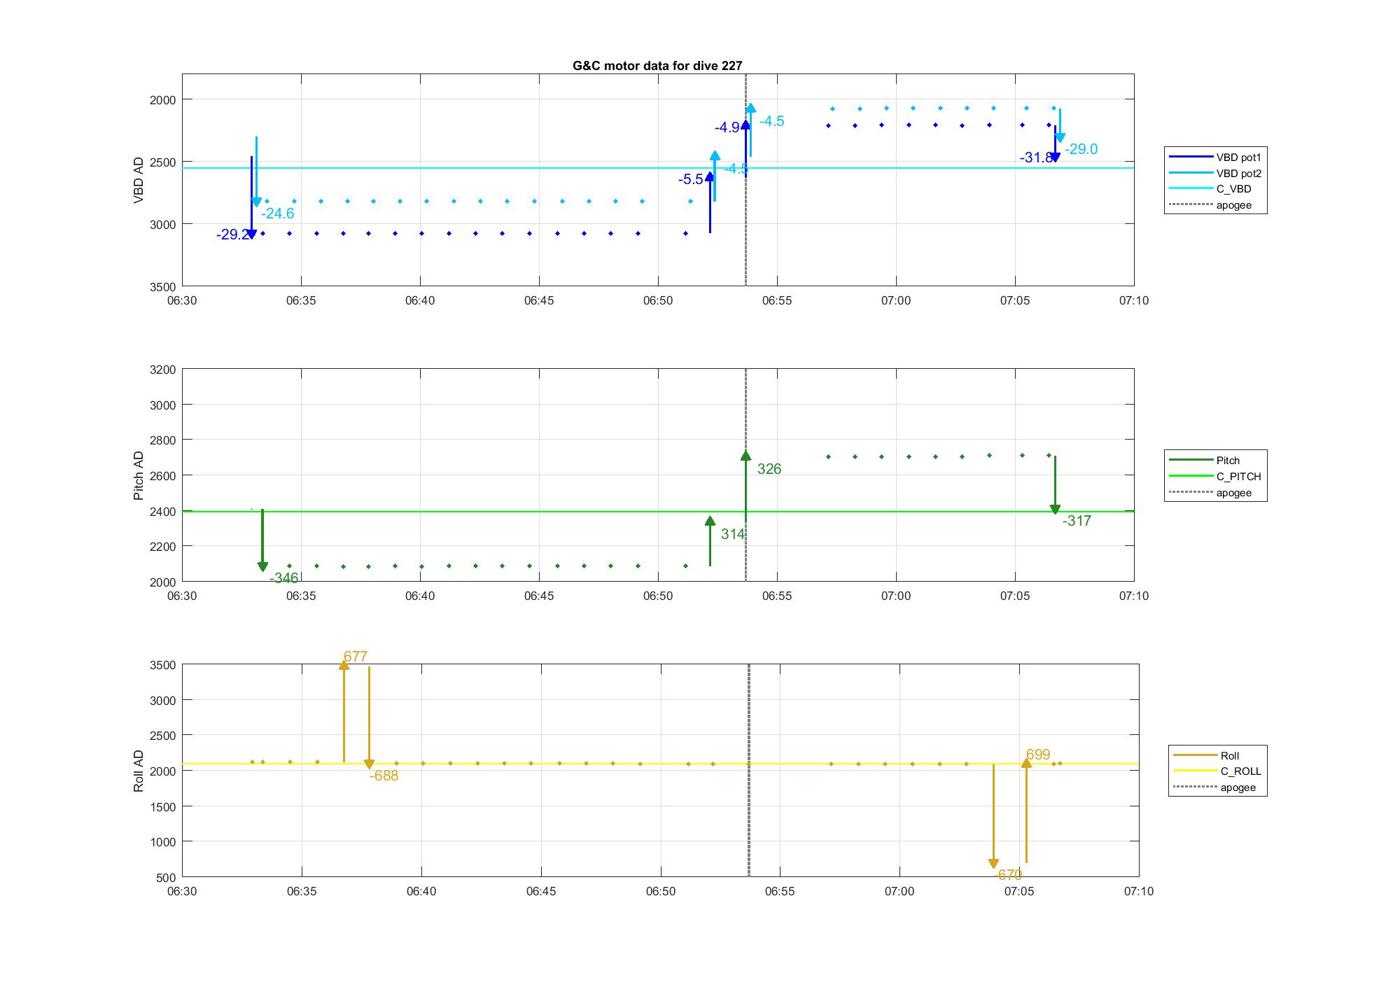Click the -688 roll annotation
This screenshot has width=1400, height=986.
(384, 775)
